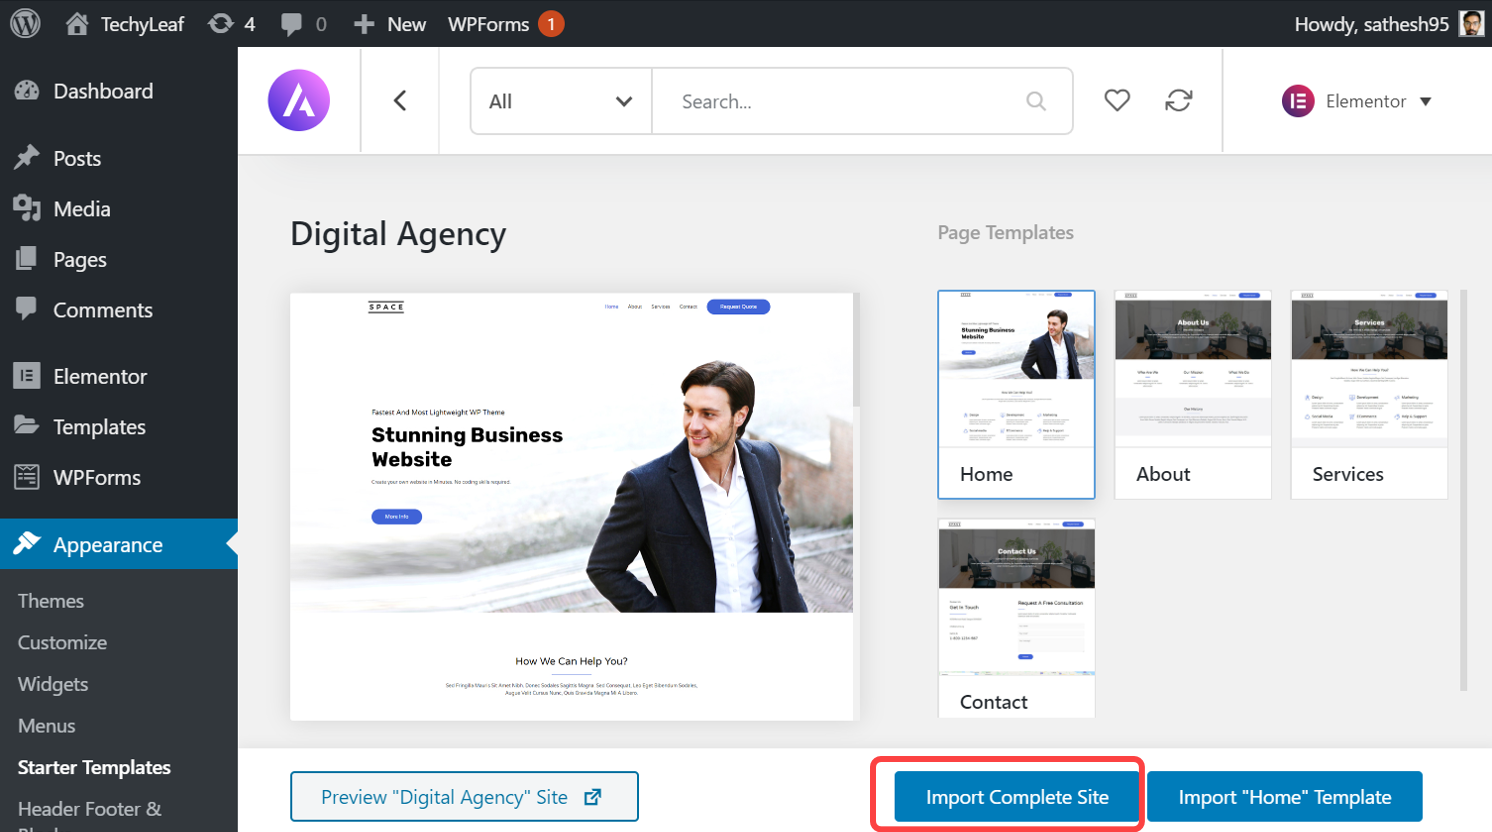The width and height of the screenshot is (1492, 832).
Task: Click the Dashboard gauge icon
Action: [27, 91]
